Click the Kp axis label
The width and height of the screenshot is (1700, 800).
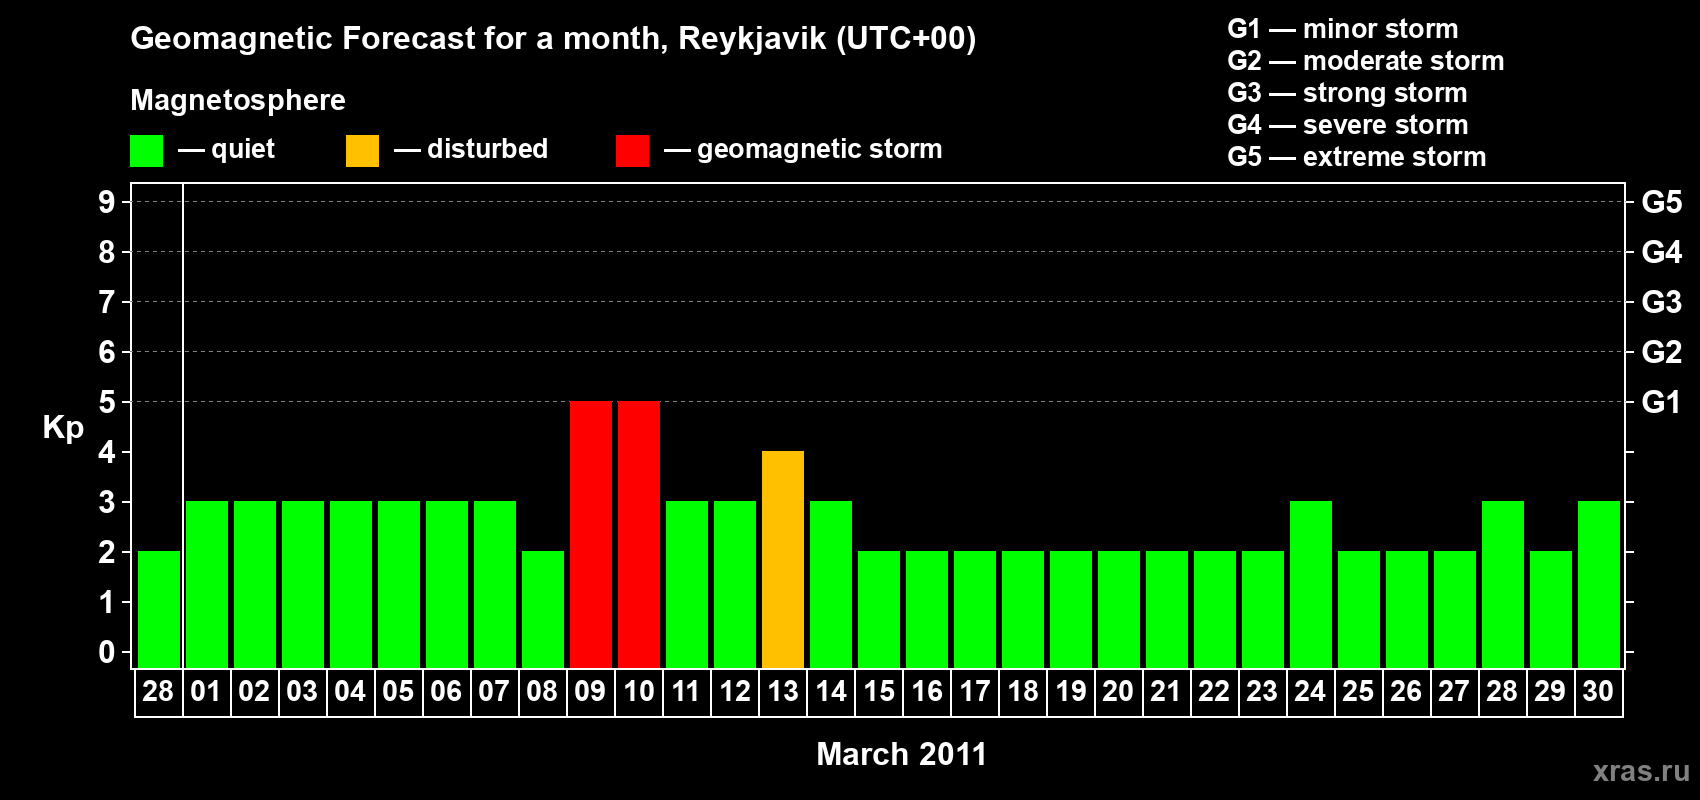[x=63, y=428]
